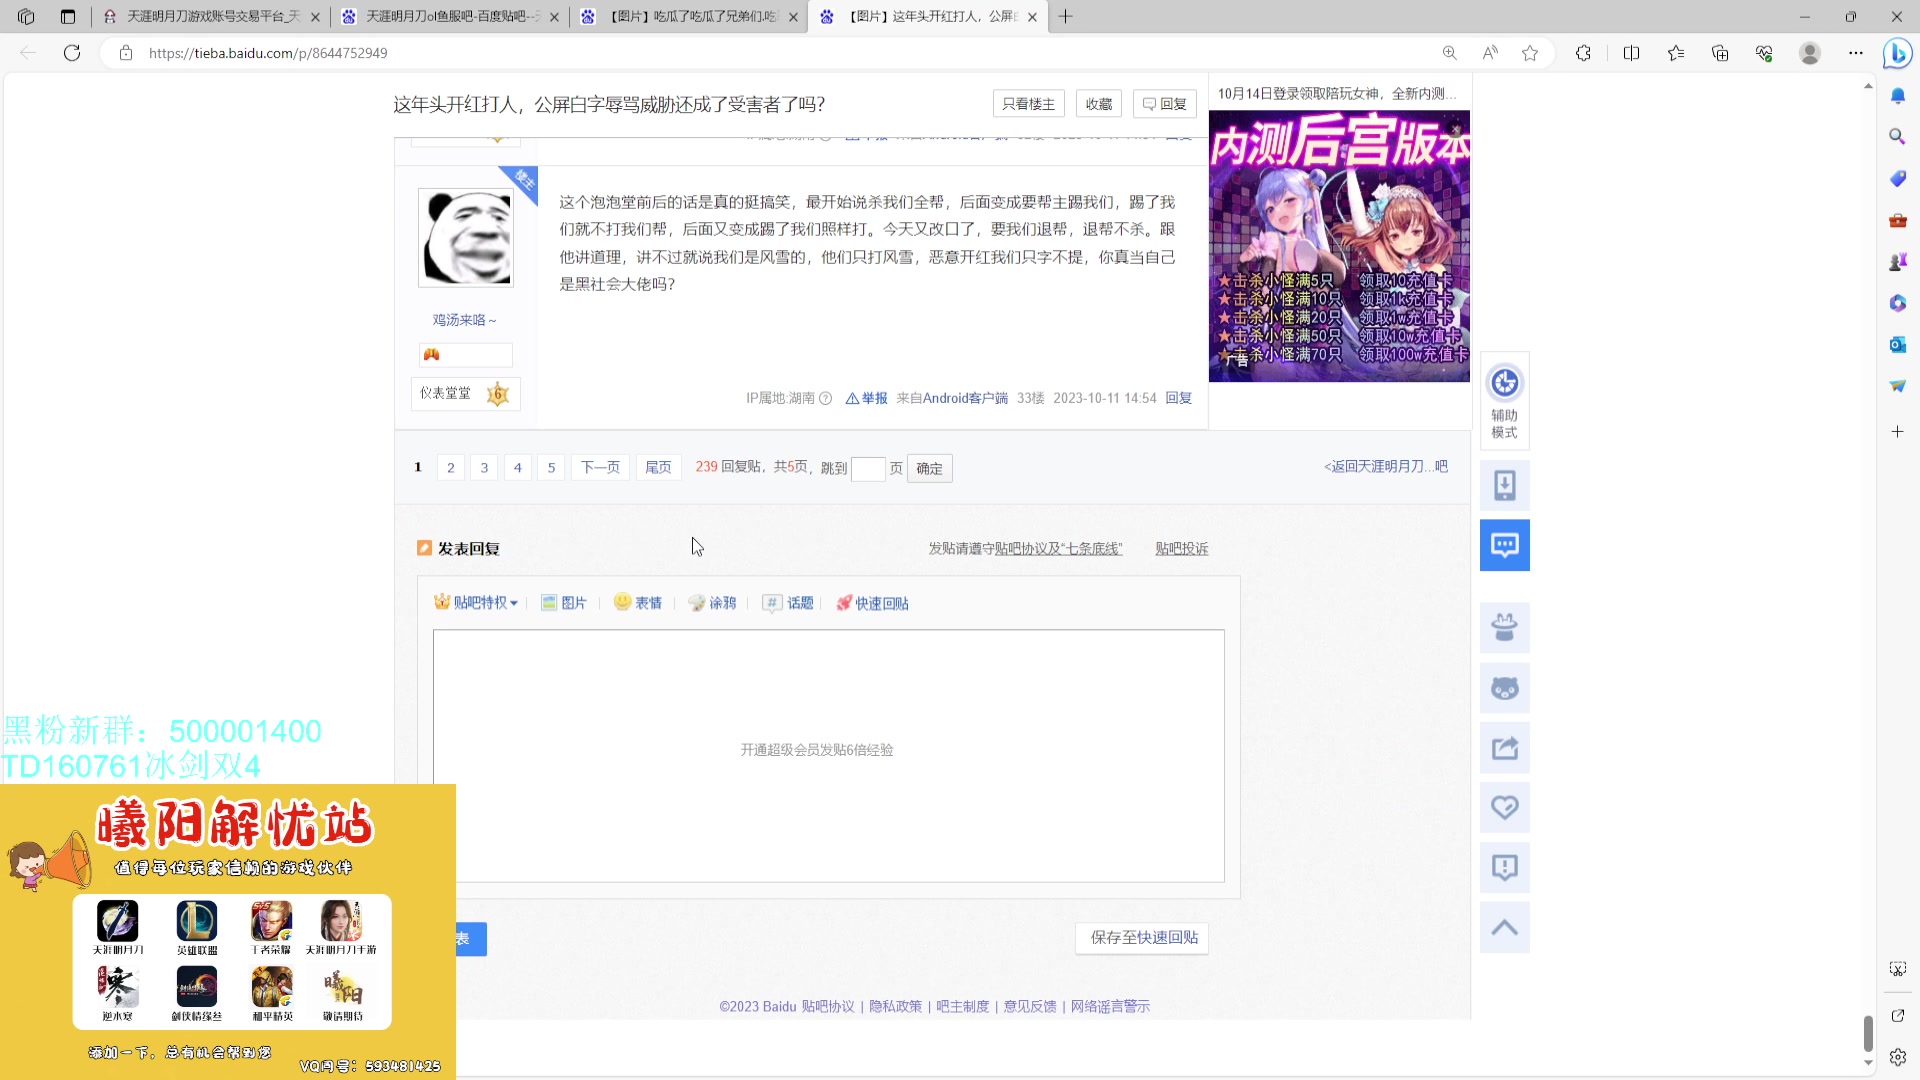Toggle the highlighted comment panel icon

pyautogui.click(x=1504, y=545)
